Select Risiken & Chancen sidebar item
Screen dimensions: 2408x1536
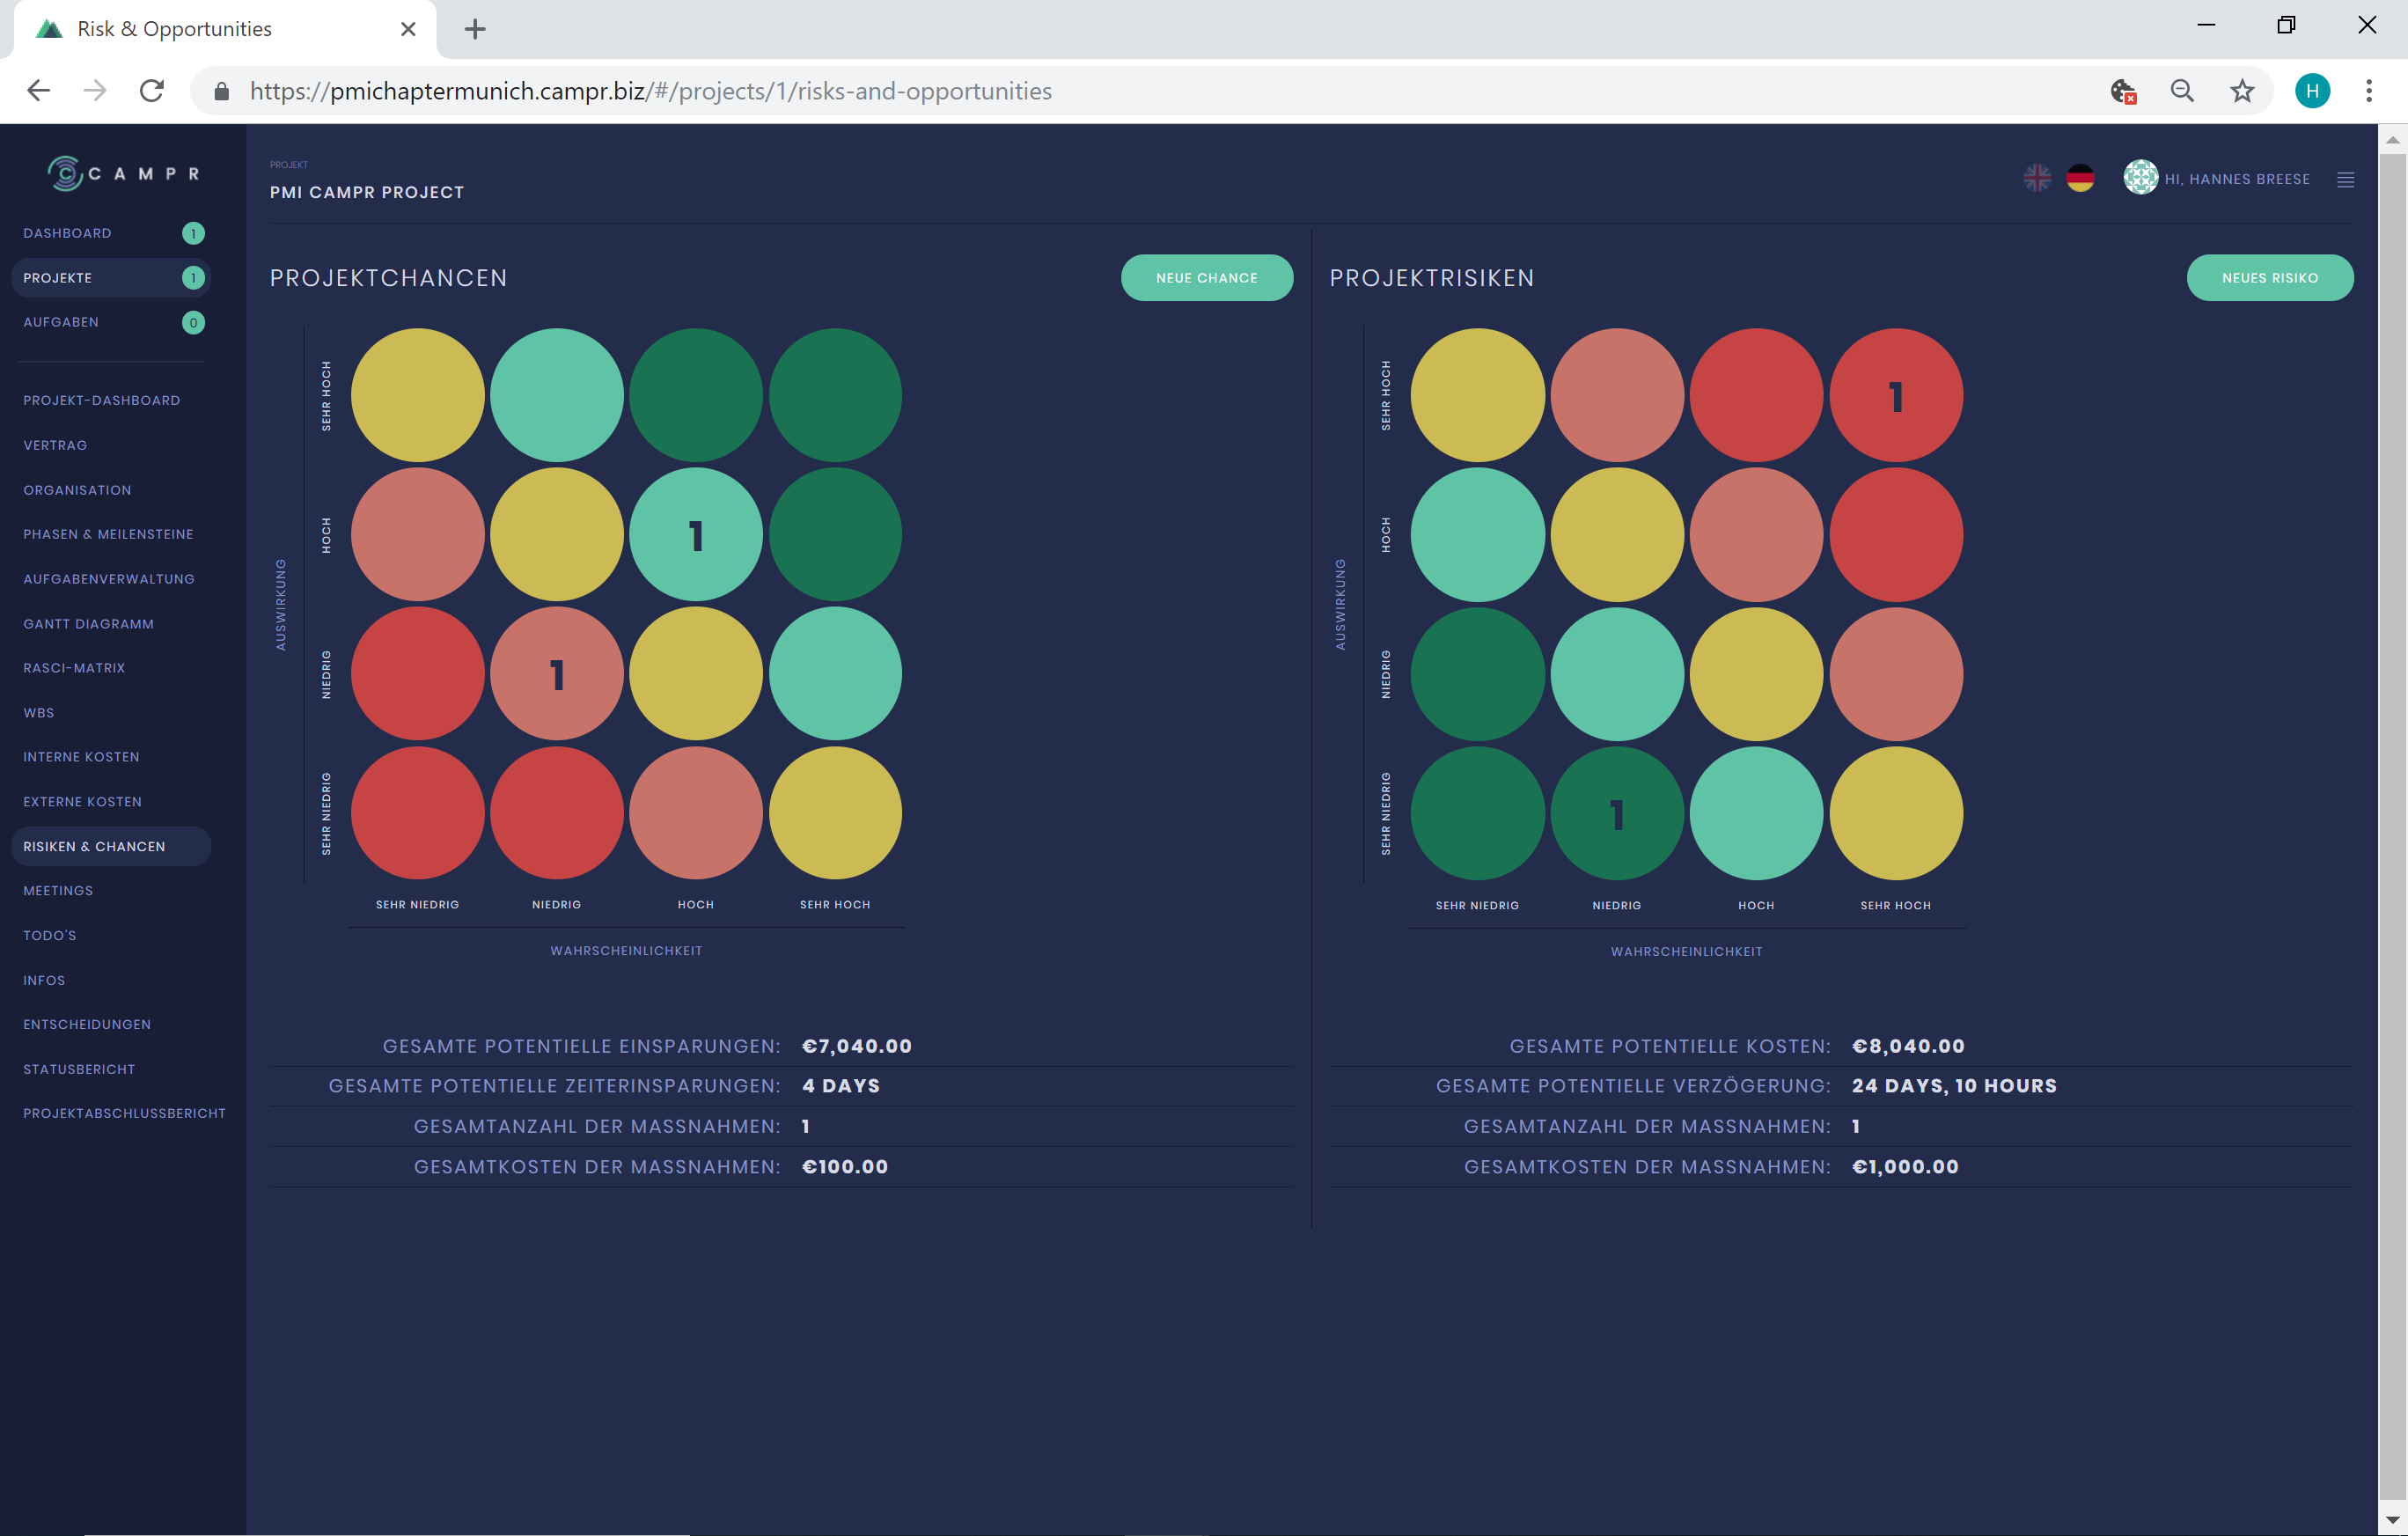coord(111,846)
